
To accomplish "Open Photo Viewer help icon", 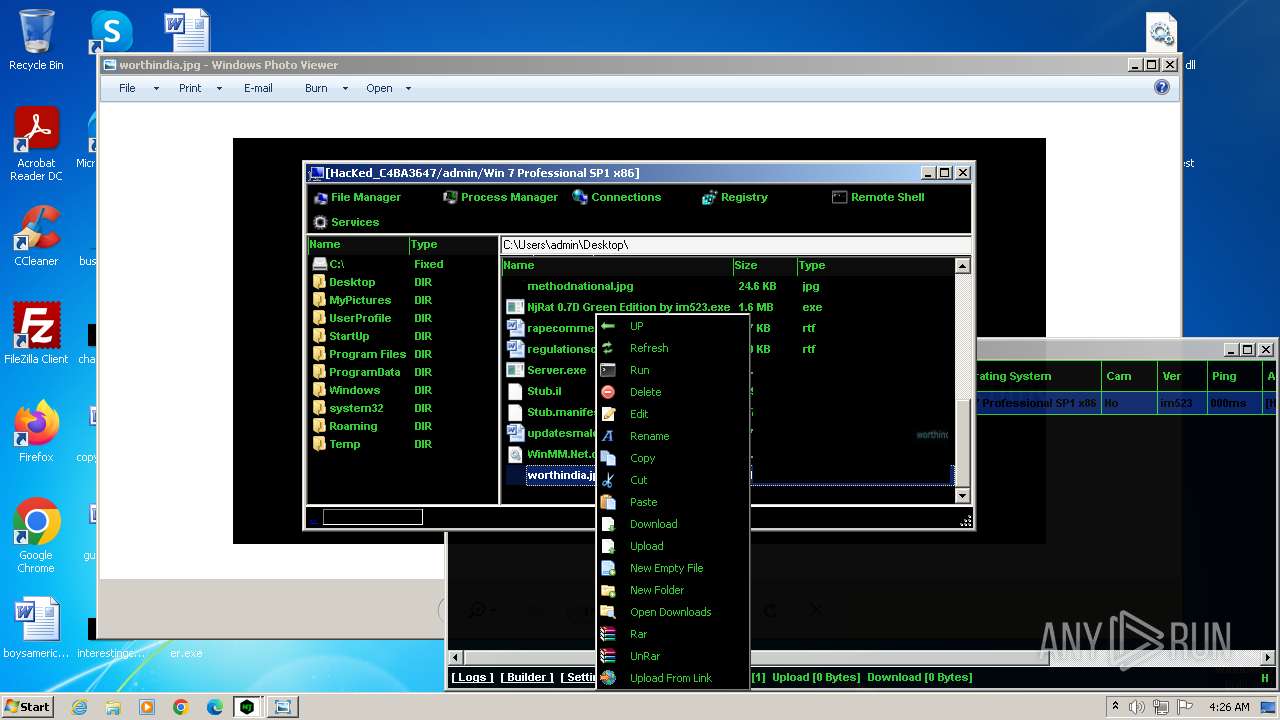I will click(x=1161, y=88).
